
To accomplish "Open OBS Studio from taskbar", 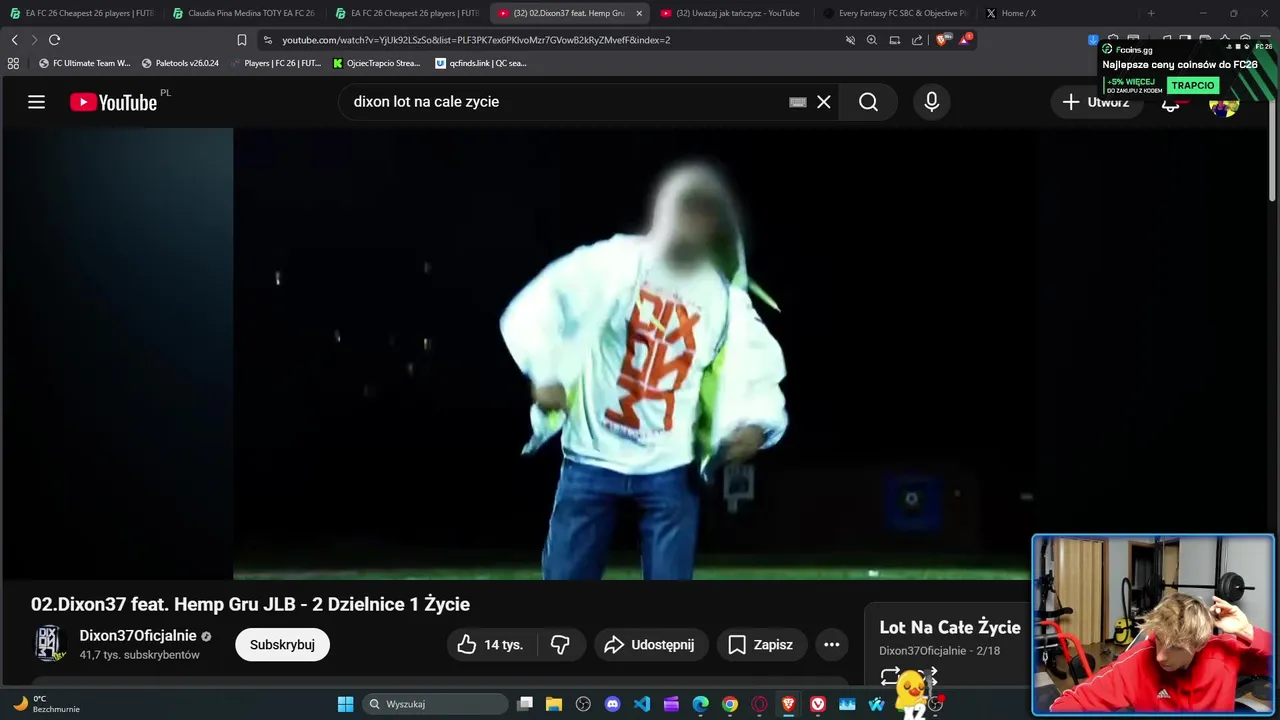I will click(x=584, y=704).
